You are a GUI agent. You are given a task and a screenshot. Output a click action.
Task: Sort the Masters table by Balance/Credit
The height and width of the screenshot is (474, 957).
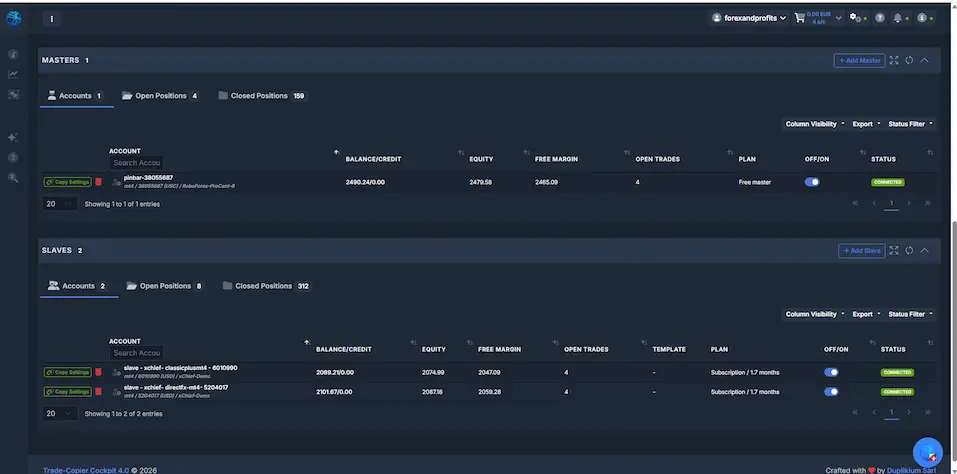461,152
